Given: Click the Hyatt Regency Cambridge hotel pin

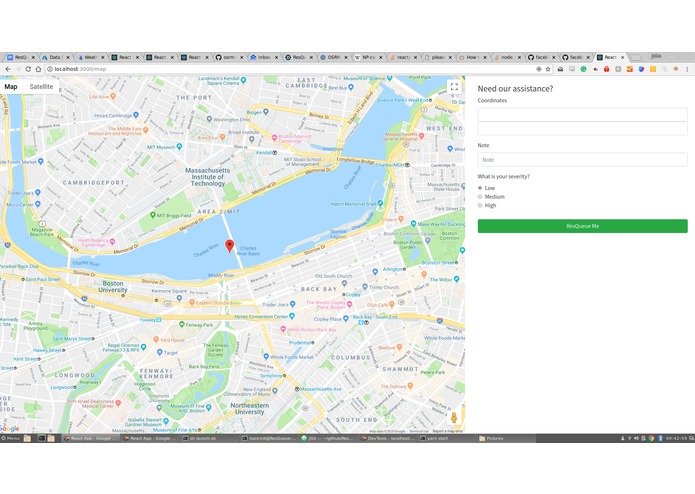Looking at the screenshot, I should click(113, 241).
